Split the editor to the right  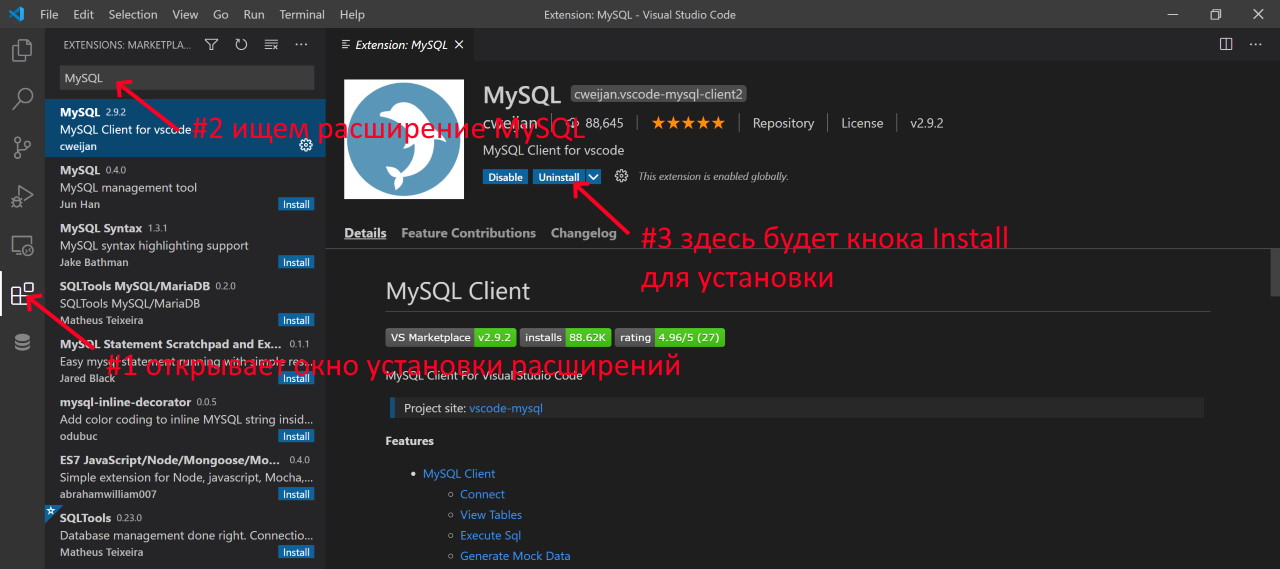[1226, 44]
